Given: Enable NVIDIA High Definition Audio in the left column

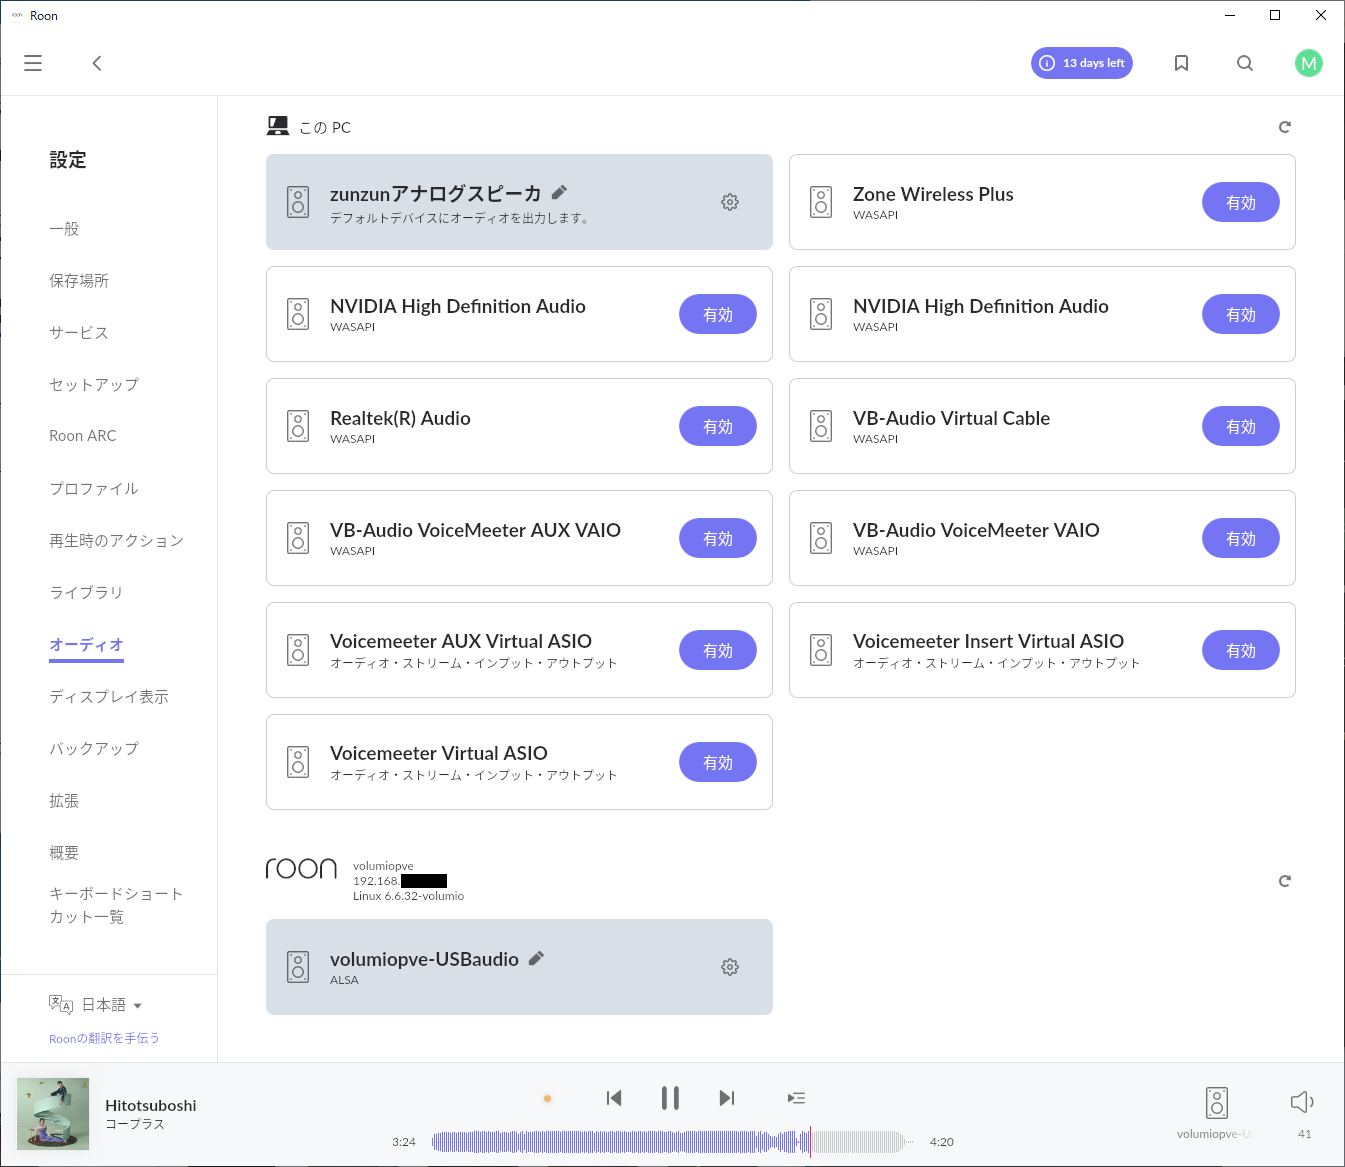Looking at the screenshot, I should pyautogui.click(x=718, y=314).
